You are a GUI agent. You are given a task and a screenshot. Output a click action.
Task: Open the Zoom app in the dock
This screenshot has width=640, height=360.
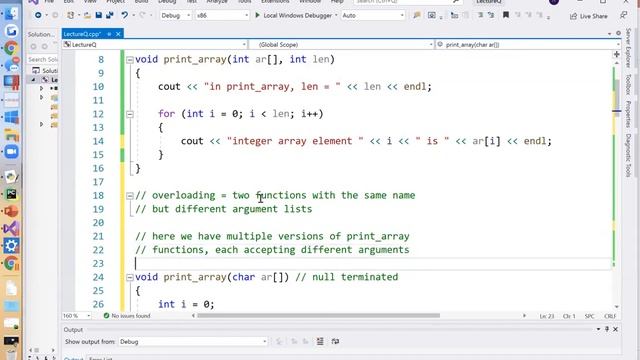click(11, 152)
